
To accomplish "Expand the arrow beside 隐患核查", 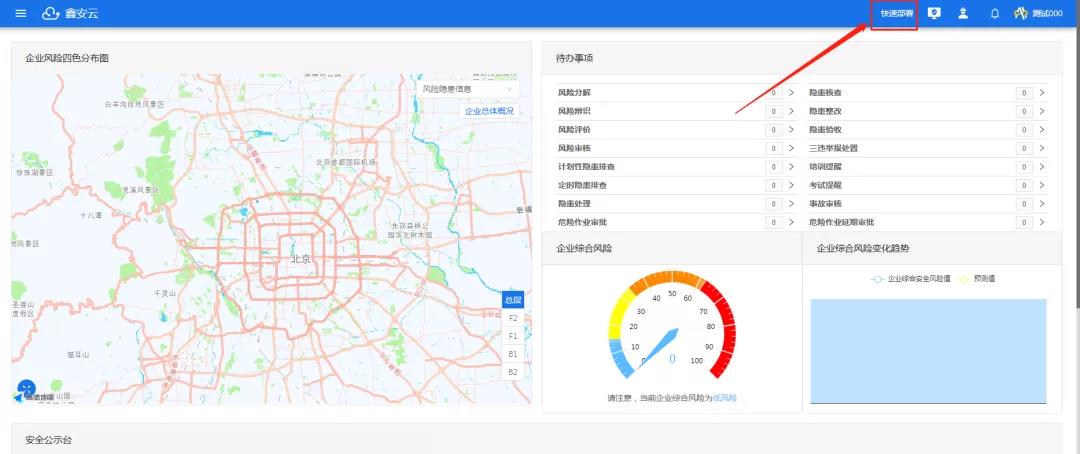I will pos(1041,93).
